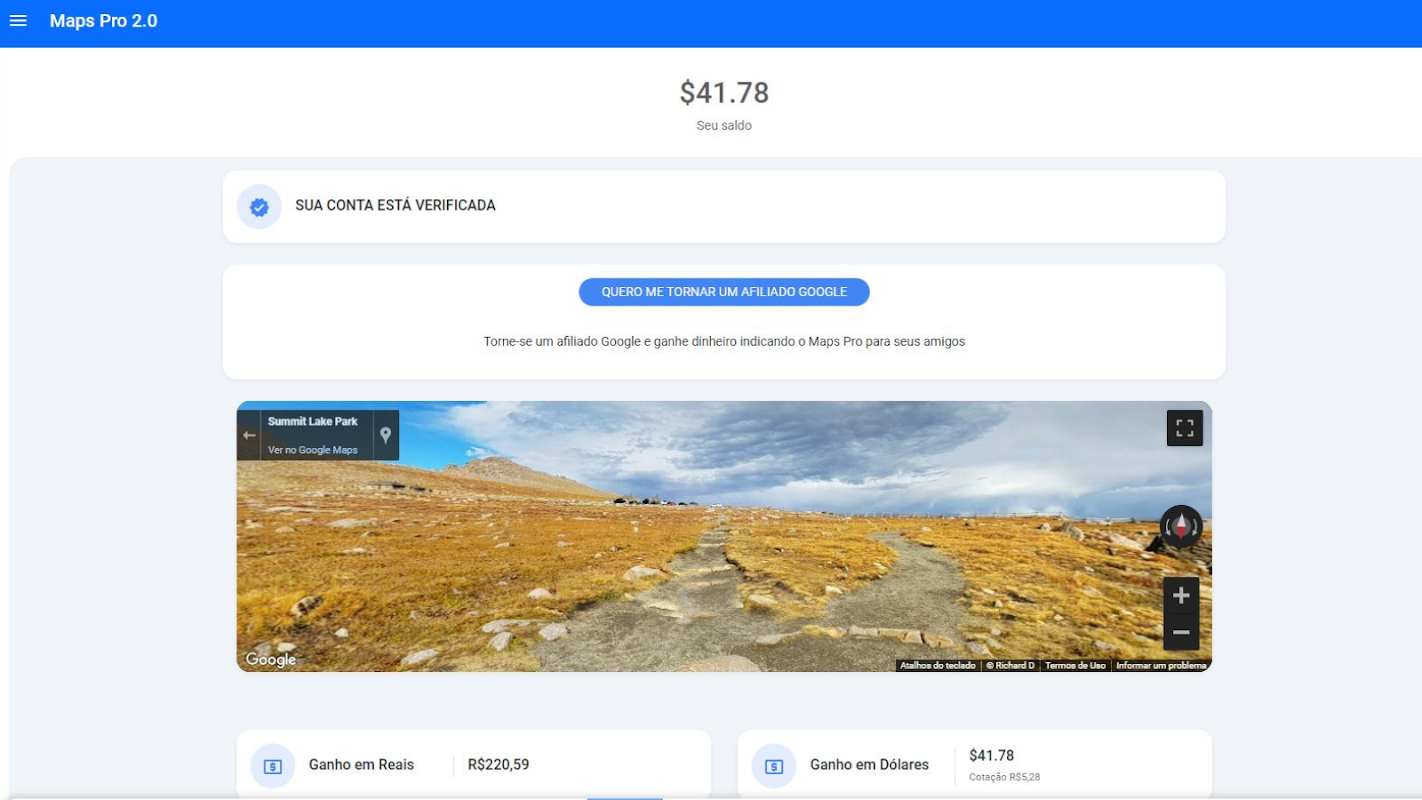Click the verified account badge icon
This screenshot has height=800, width=1422.
pos(259,207)
